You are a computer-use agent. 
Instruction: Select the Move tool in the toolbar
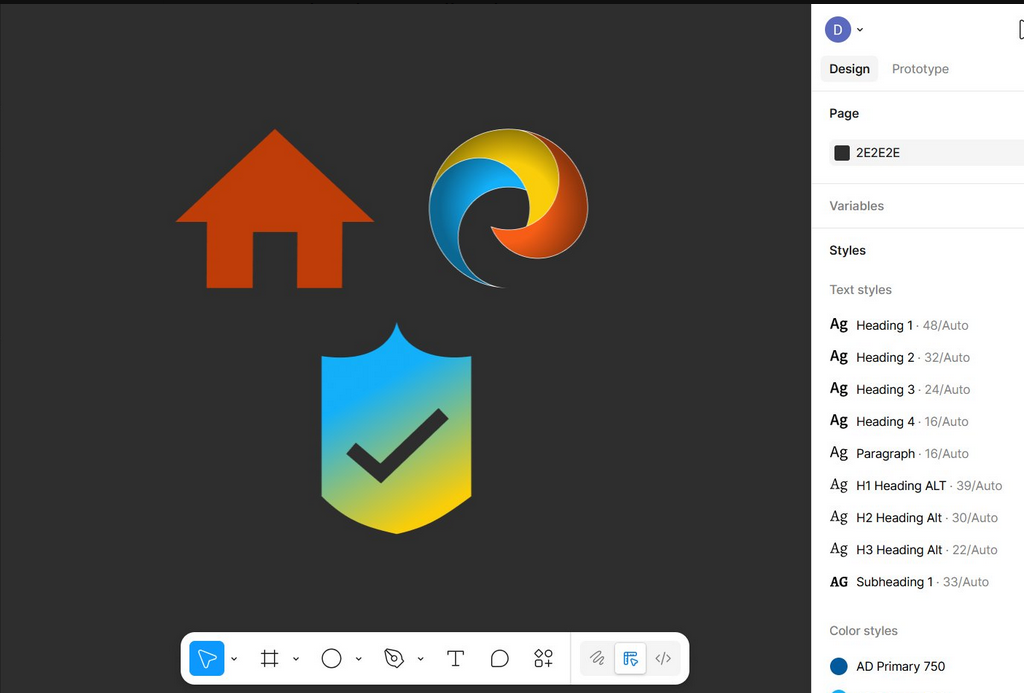[207, 658]
